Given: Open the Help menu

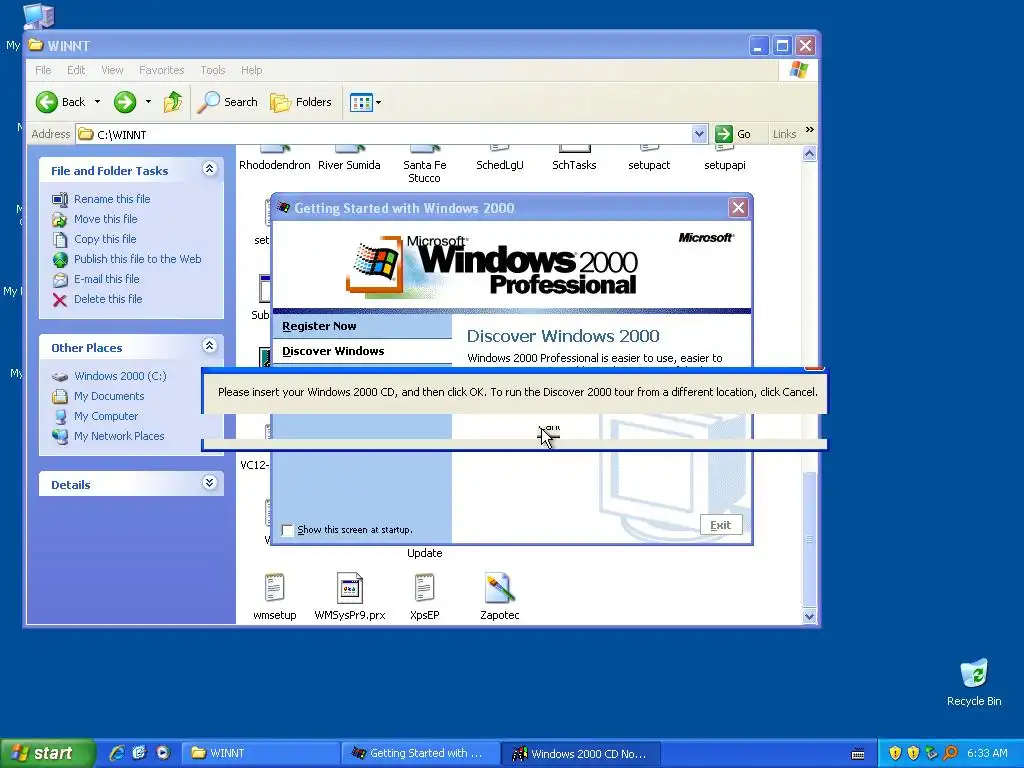Looking at the screenshot, I should (251, 70).
